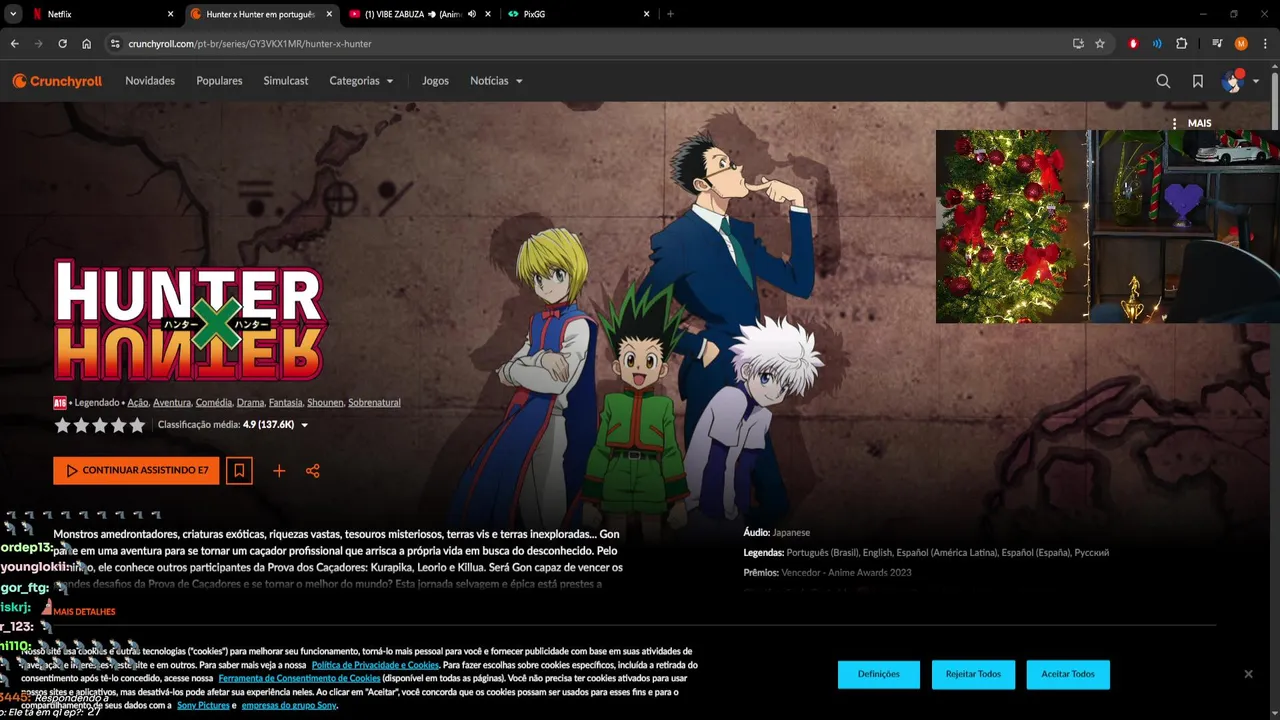1280x720 pixels.
Task: Open the Mais options menu
Action: [x=1191, y=123]
